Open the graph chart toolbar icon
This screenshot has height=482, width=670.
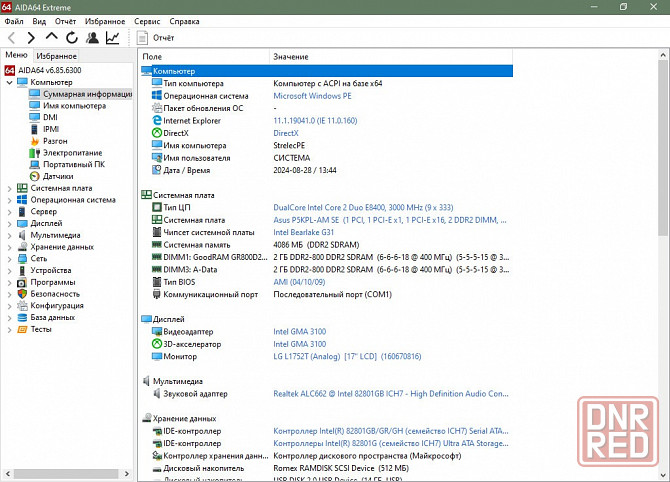(112, 38)
